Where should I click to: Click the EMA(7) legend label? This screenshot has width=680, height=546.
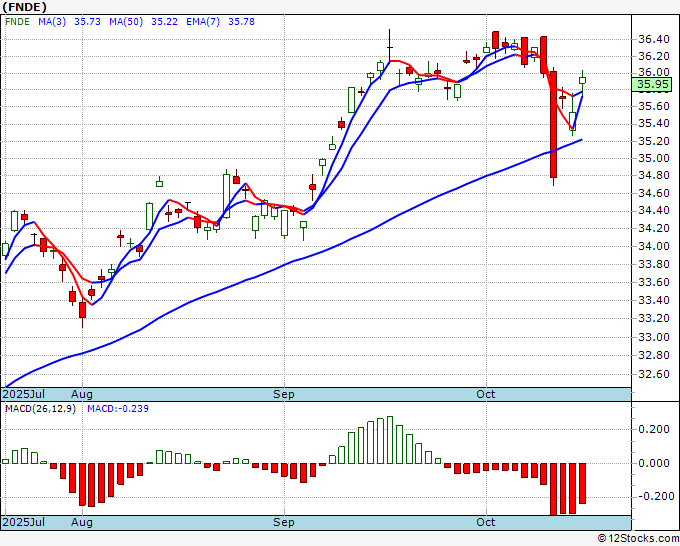(203, 22)
